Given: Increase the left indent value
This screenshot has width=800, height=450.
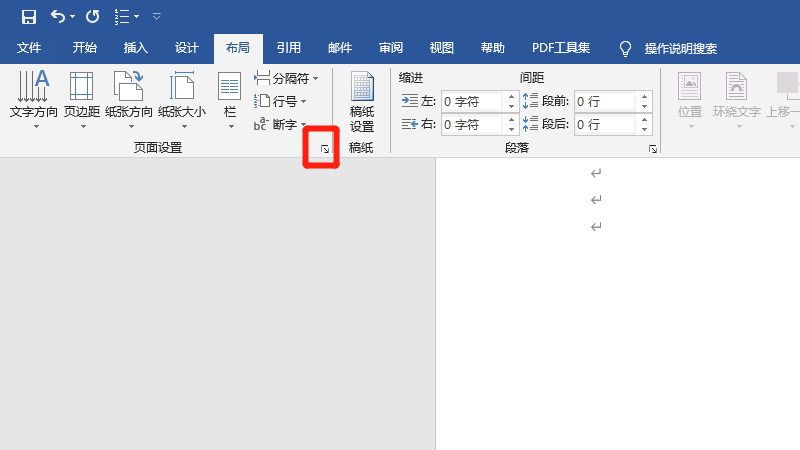Looking at the screenshot, I should pyautogui.click(x=511, y=97).
